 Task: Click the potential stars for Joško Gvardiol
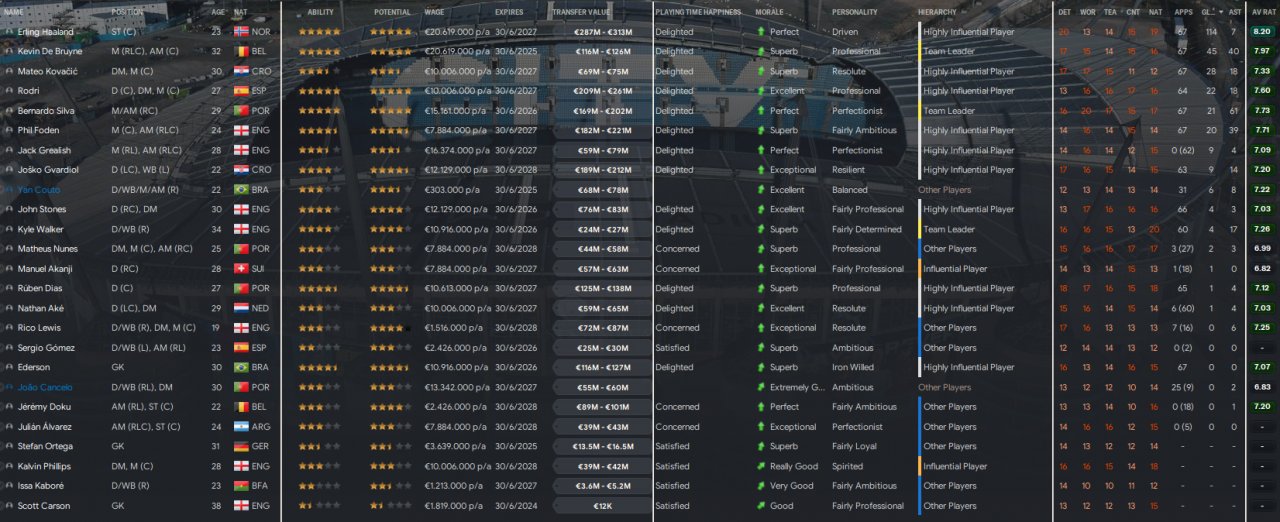pos(390,170)
